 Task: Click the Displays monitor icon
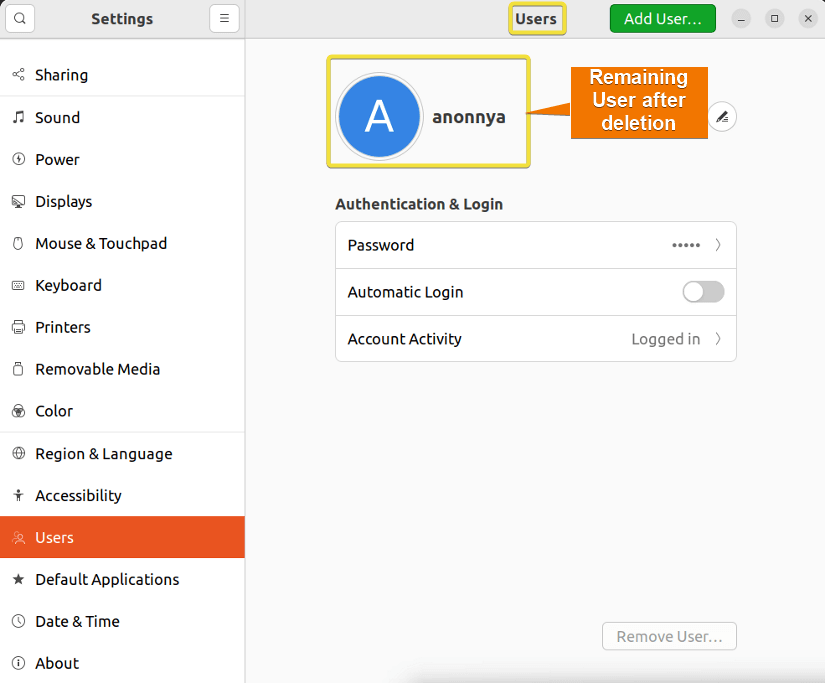coord(18,202)
